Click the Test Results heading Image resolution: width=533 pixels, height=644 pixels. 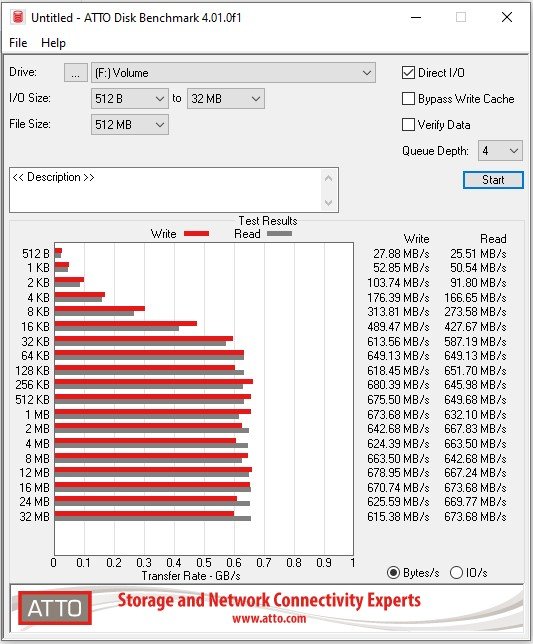268,221
